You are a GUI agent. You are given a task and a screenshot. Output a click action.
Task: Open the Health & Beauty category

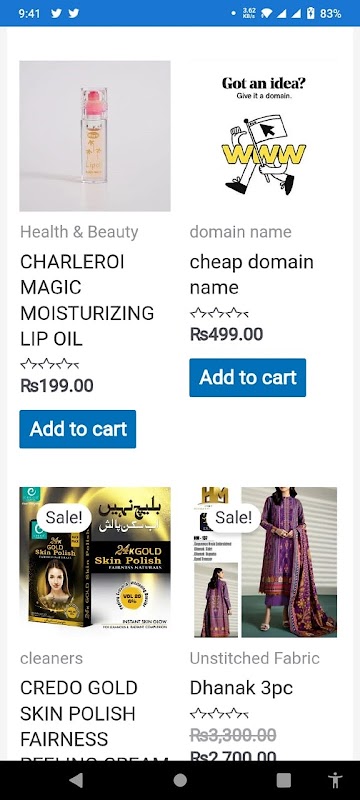click(x=79, y=232)
